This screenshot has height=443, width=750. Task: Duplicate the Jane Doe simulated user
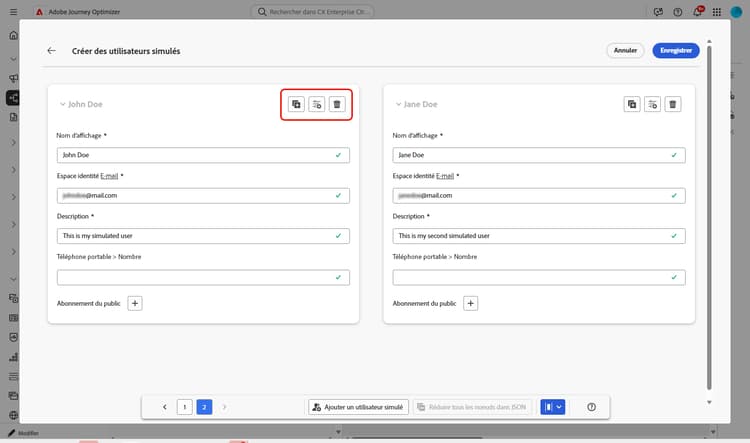coord(632,104)
